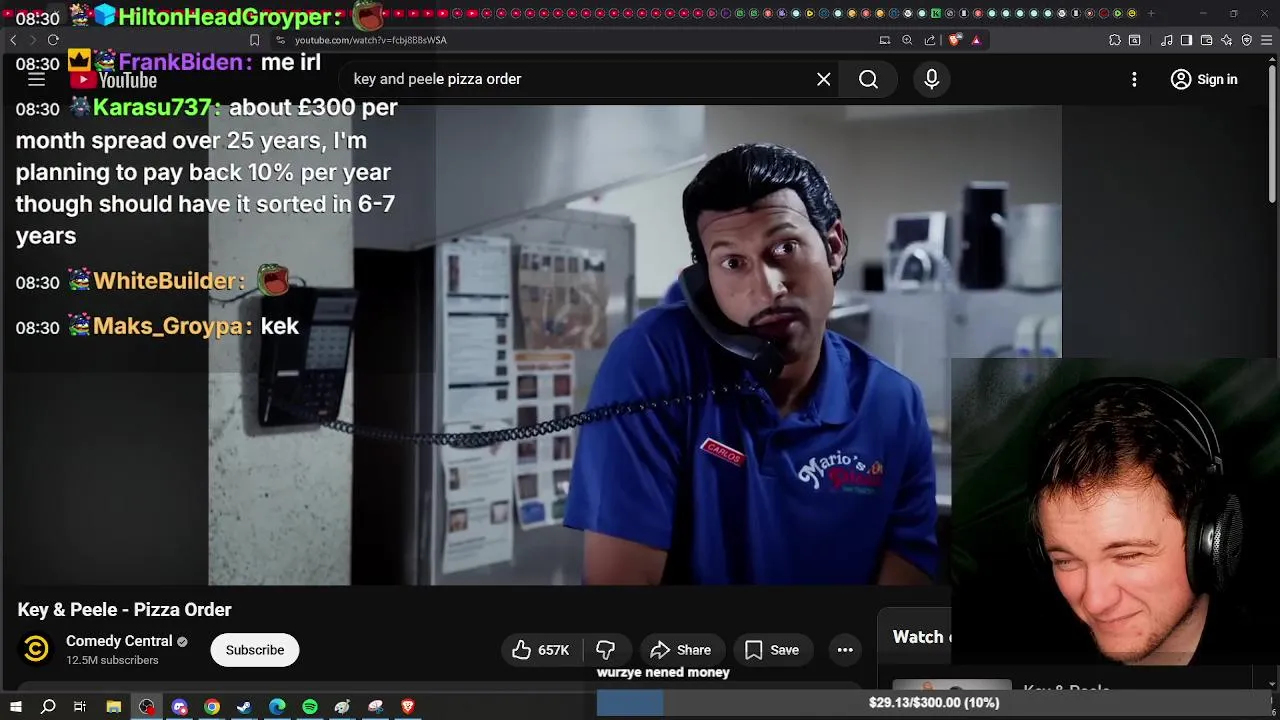Viewport: 1280px width, 720px height.
Task: Open the page search icon beside extensions
Action: (x=1135, y=40)
